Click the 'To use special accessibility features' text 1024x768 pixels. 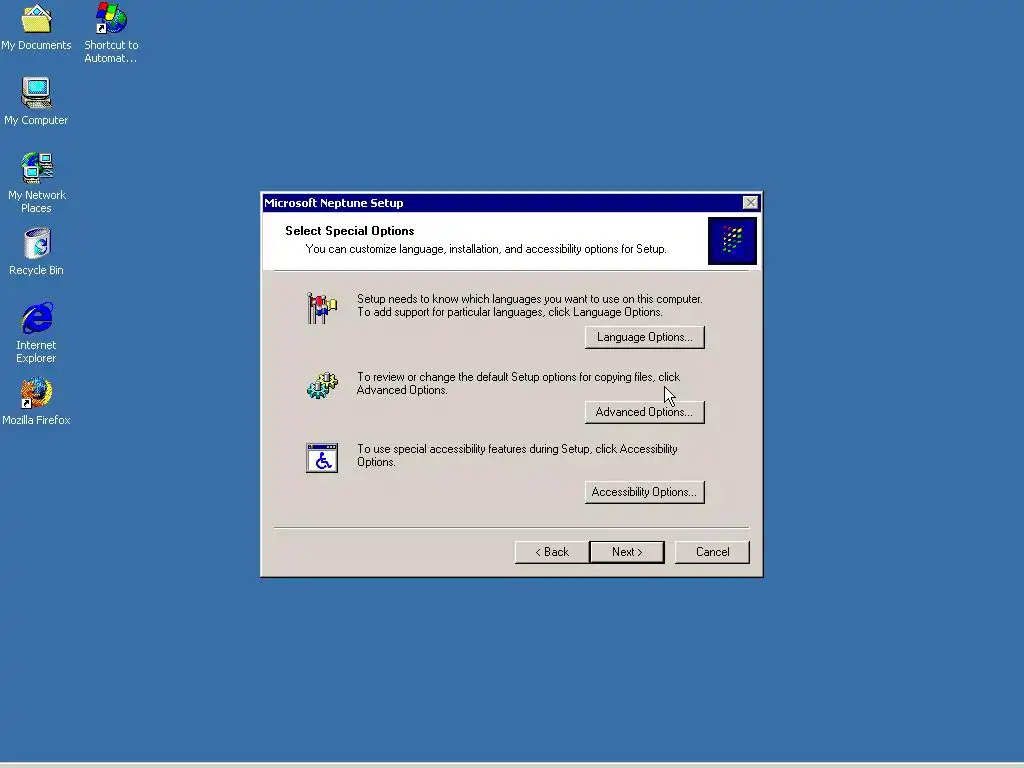(x=517, y=455)
